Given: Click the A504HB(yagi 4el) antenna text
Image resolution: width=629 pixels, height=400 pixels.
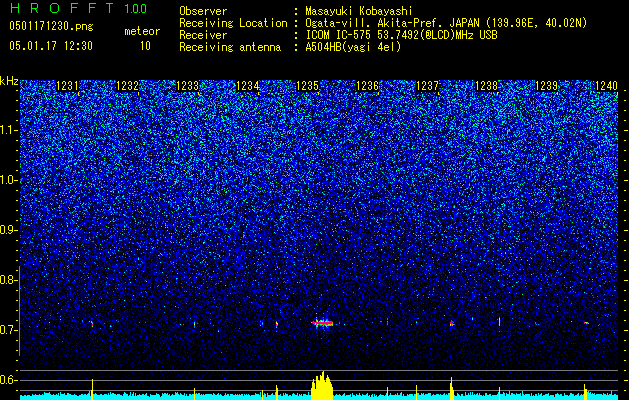Looking at the screenshot, I should coord(353,47).
